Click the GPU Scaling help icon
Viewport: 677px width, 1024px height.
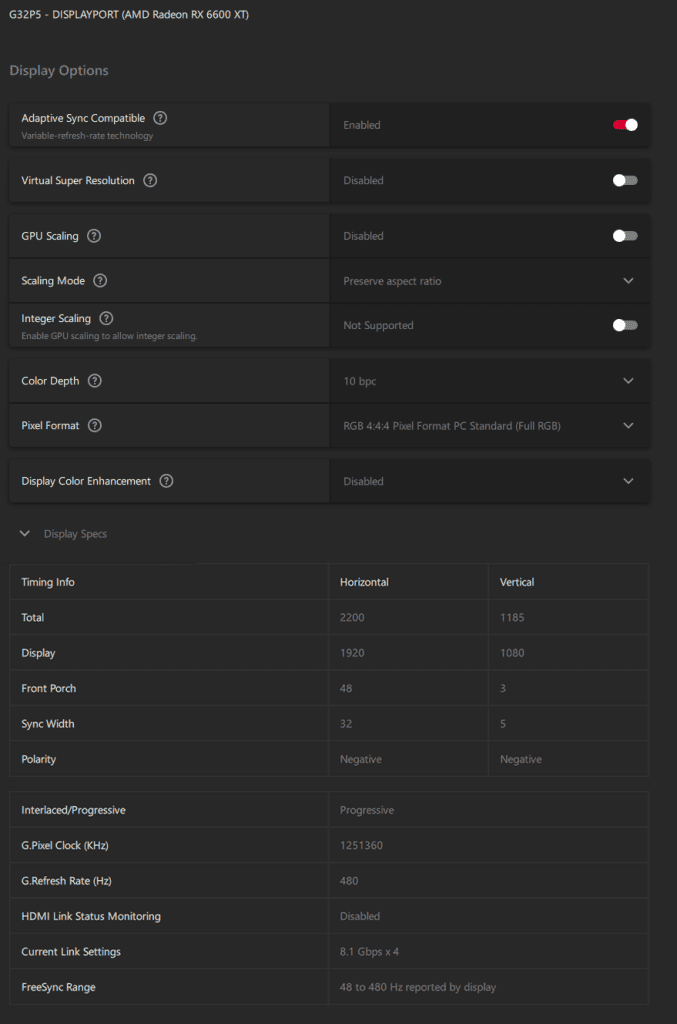tap(94, 236)
